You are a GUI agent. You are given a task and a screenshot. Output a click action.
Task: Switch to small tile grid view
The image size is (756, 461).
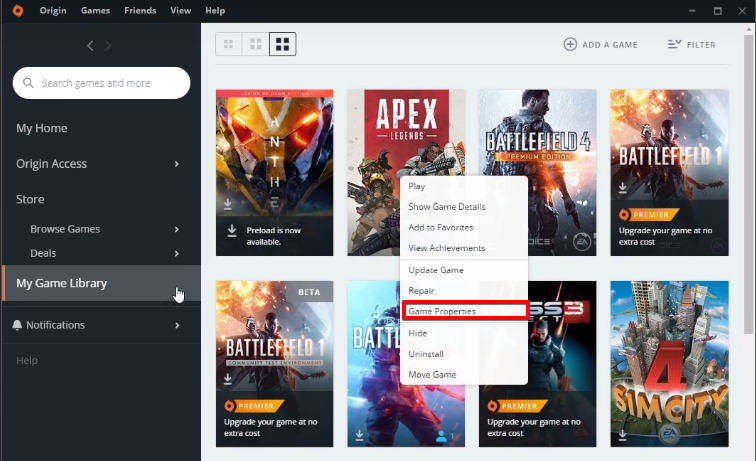(229, 44)
